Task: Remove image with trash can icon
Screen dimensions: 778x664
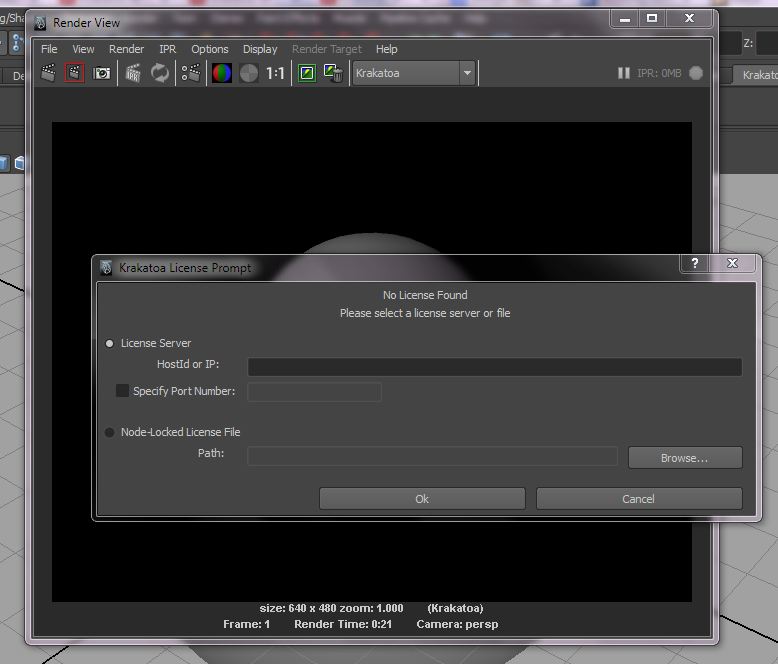Action: pyautogui.click(x=333, y=73)
